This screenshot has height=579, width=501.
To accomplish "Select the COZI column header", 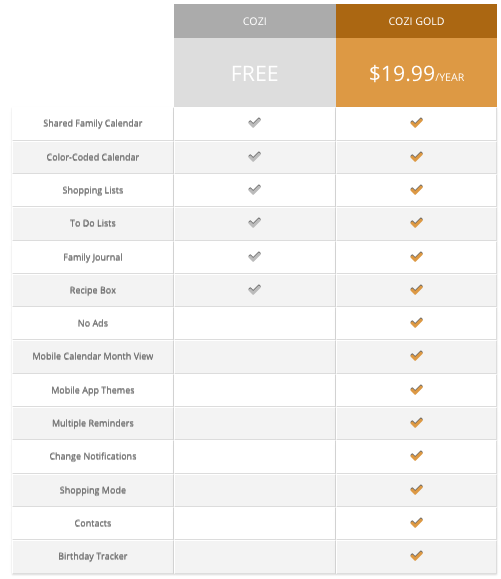I will (255, 21).
